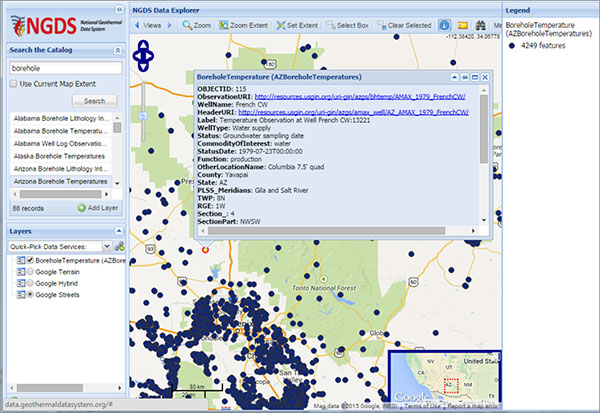Enable Use Current Map Extent checkbox
Image resolution: width=600 pixels, height=413 pixels.
14,83
